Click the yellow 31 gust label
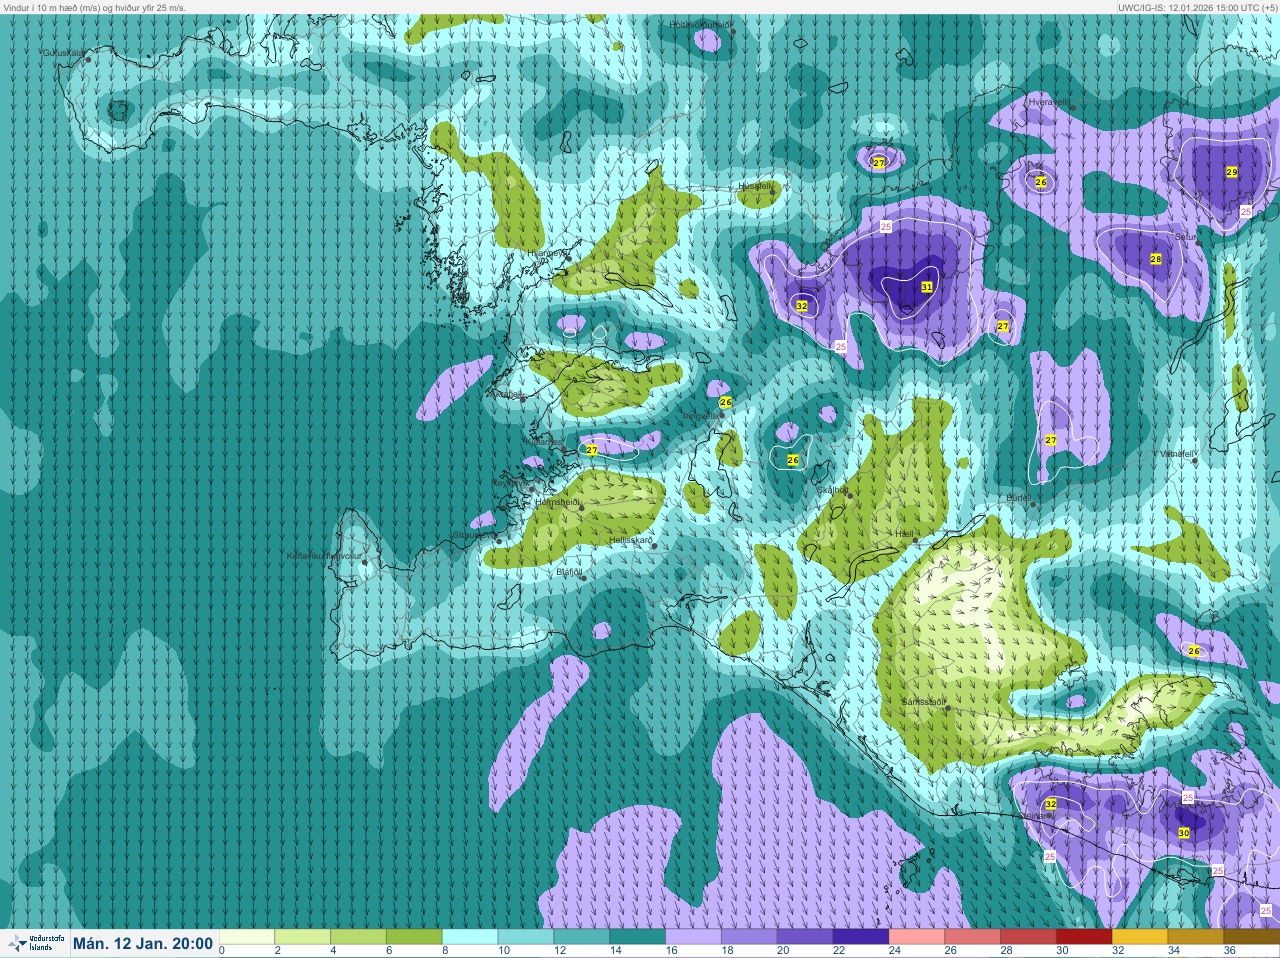This screenshot has height=958, width=1280. pos(927,287)
